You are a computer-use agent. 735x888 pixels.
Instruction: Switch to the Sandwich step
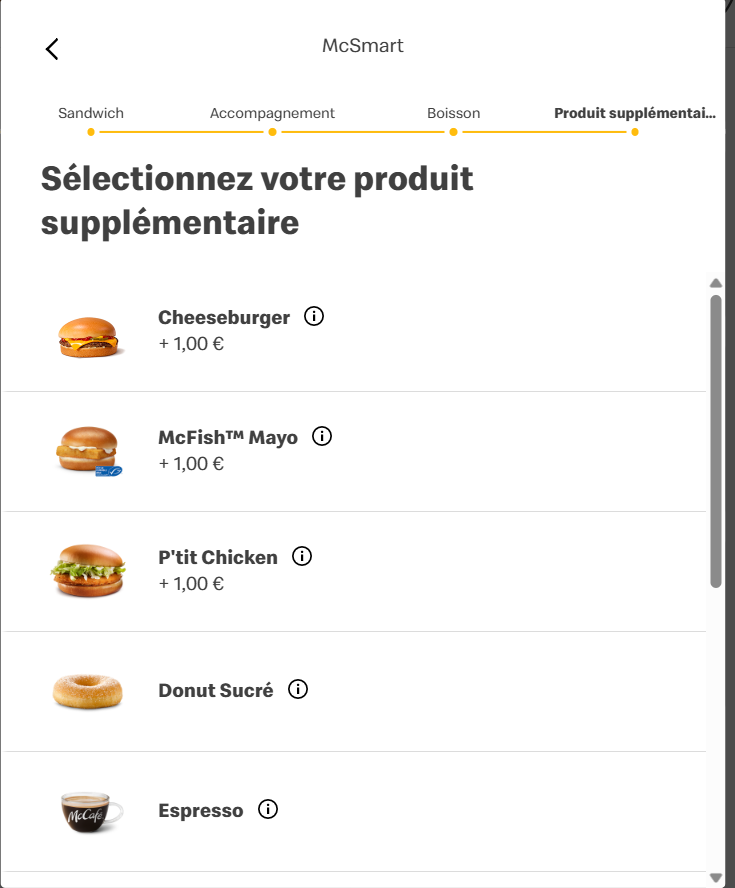point(91,114)
